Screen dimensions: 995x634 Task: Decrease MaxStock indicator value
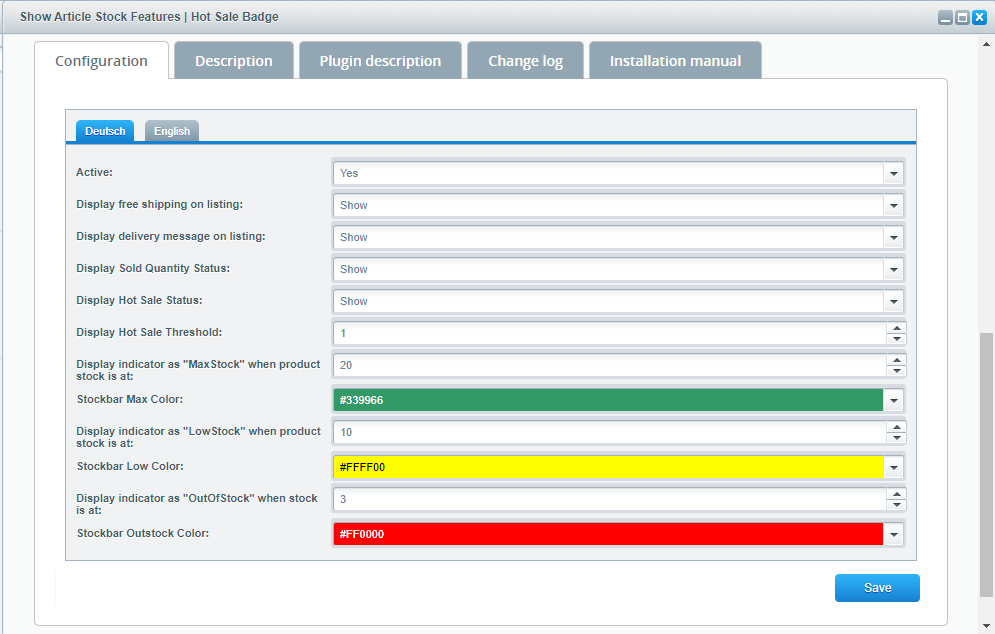click(x=897, y=371)
